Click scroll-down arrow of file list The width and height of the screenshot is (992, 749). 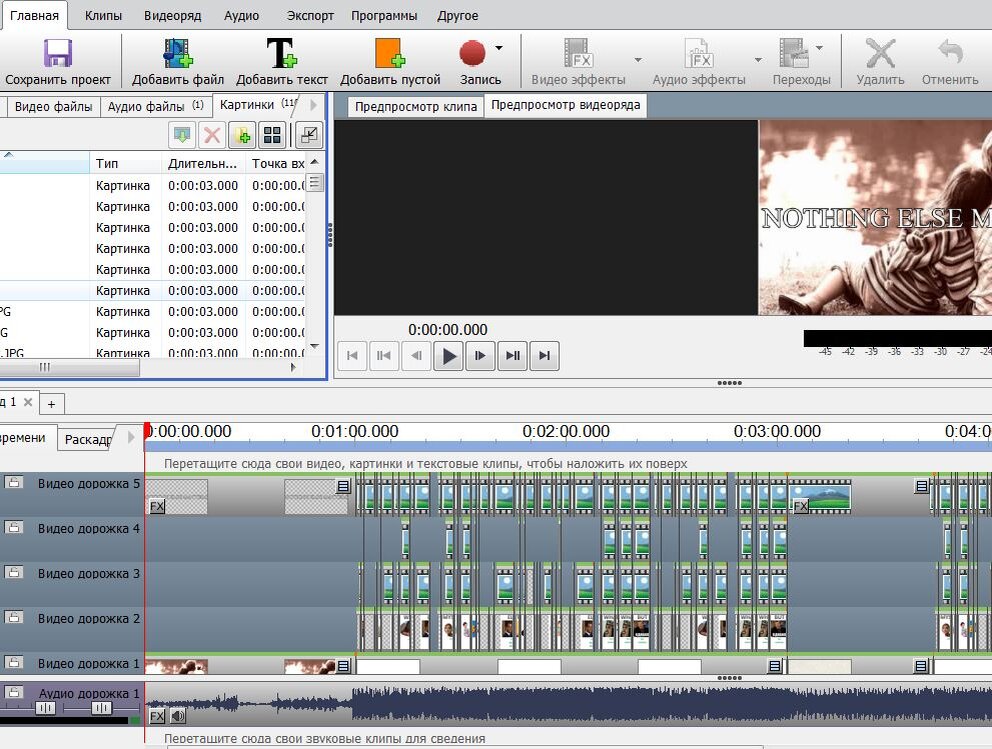(314, 347)
